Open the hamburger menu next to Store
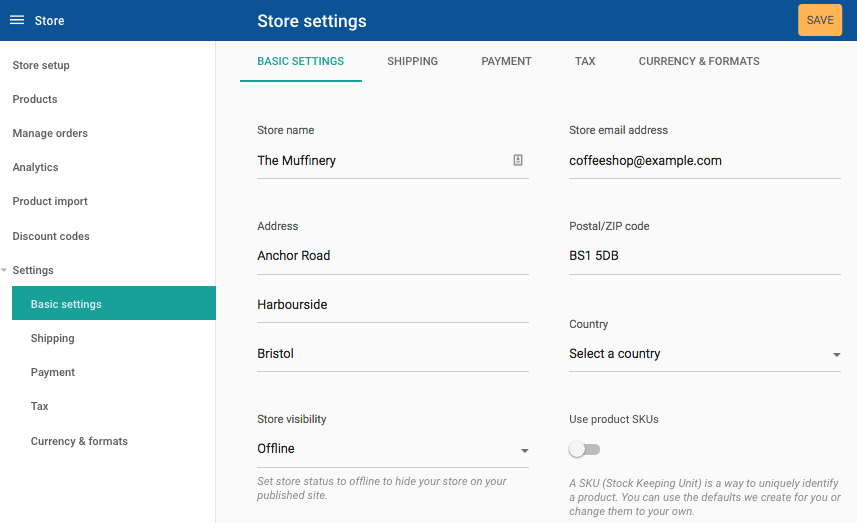 (x=17, y=20)
